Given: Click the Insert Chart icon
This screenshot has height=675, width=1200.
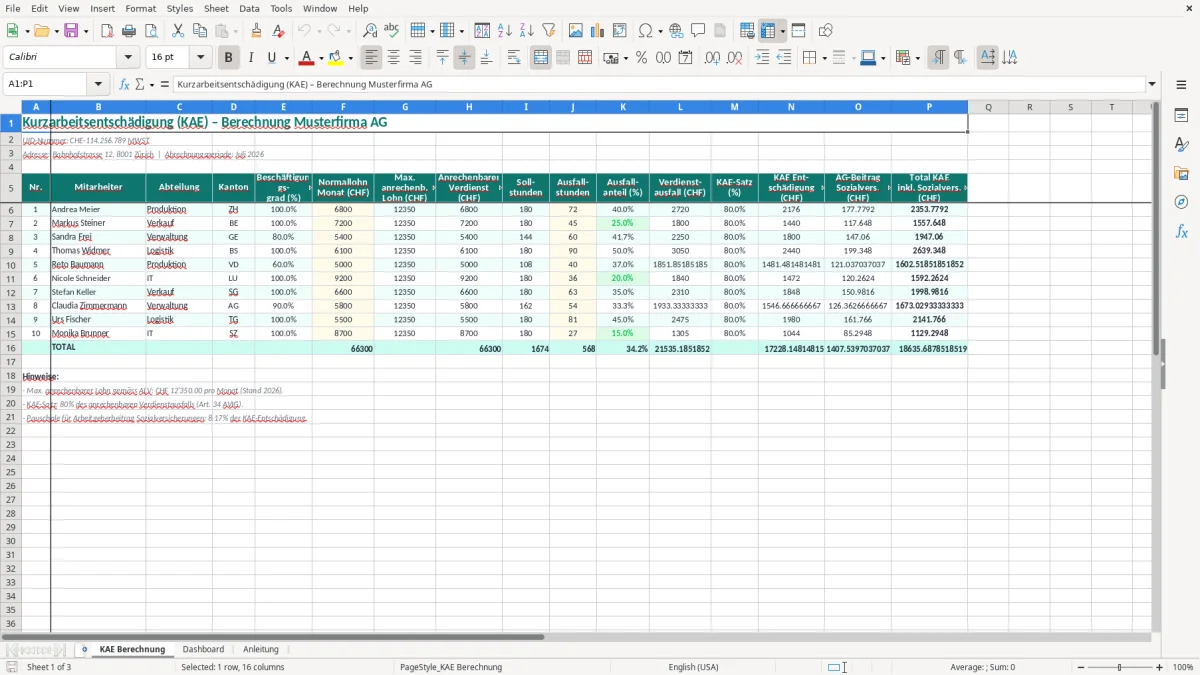Looking at the screenshot, I should pyautogui.click(x=598, y=31).
